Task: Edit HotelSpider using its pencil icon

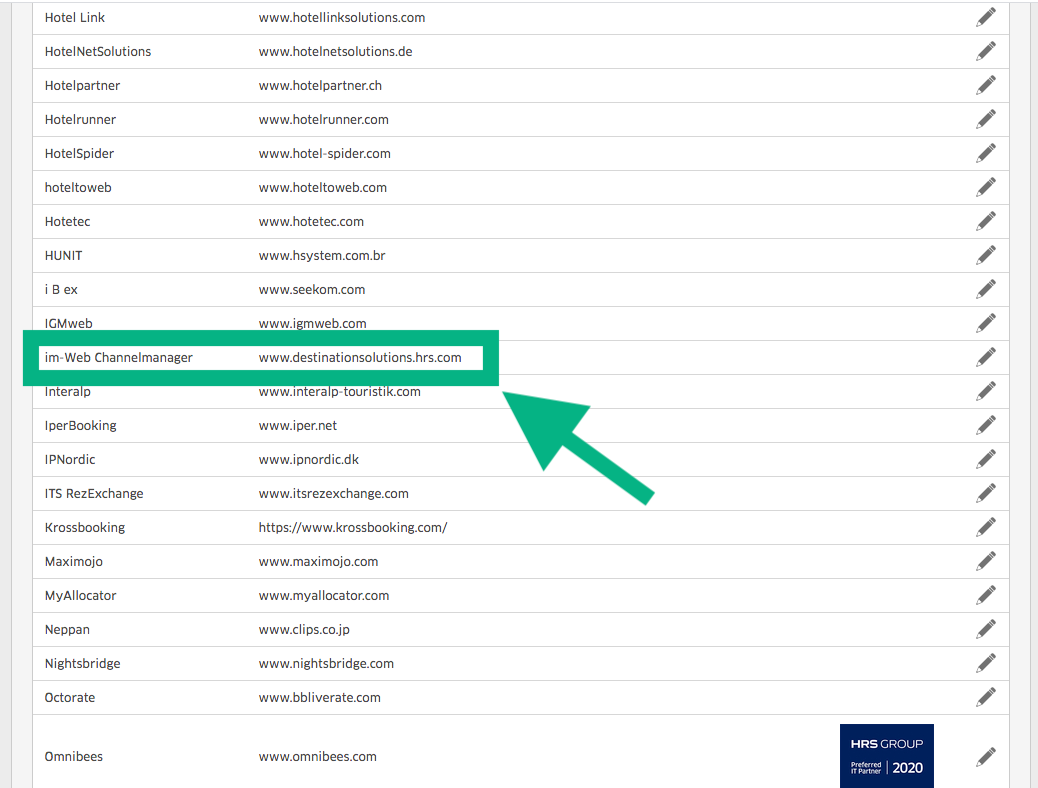Action: (986, 153)
